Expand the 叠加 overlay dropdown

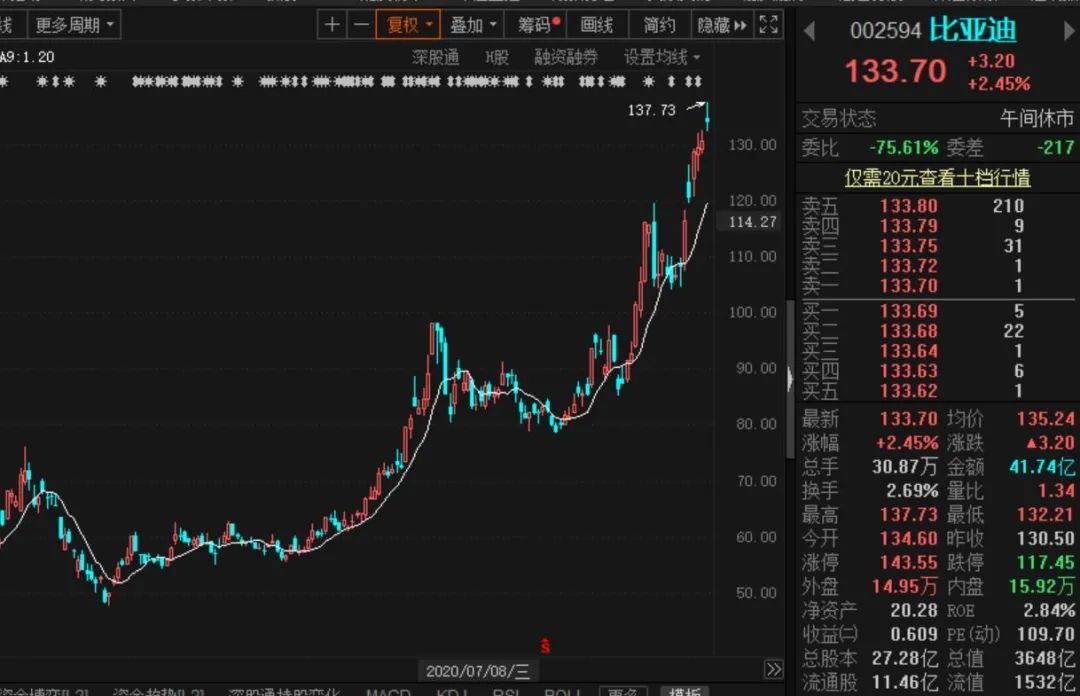472,25
